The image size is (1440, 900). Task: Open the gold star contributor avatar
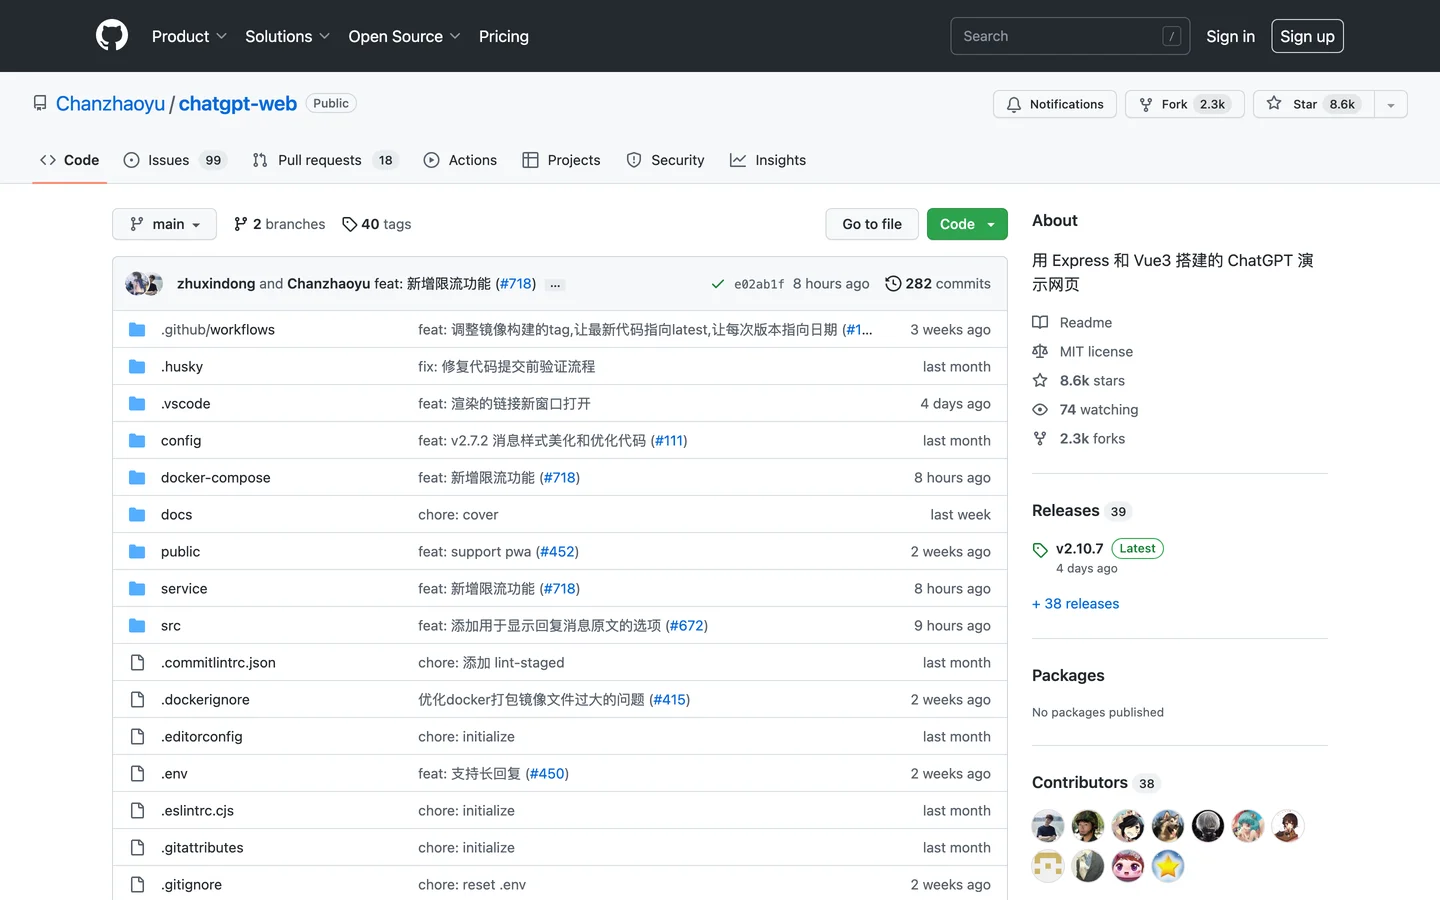pos(1168,866)
